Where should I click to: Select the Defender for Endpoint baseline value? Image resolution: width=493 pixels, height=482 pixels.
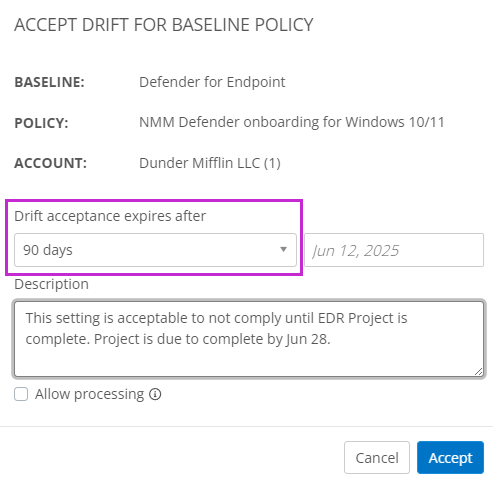212,82
